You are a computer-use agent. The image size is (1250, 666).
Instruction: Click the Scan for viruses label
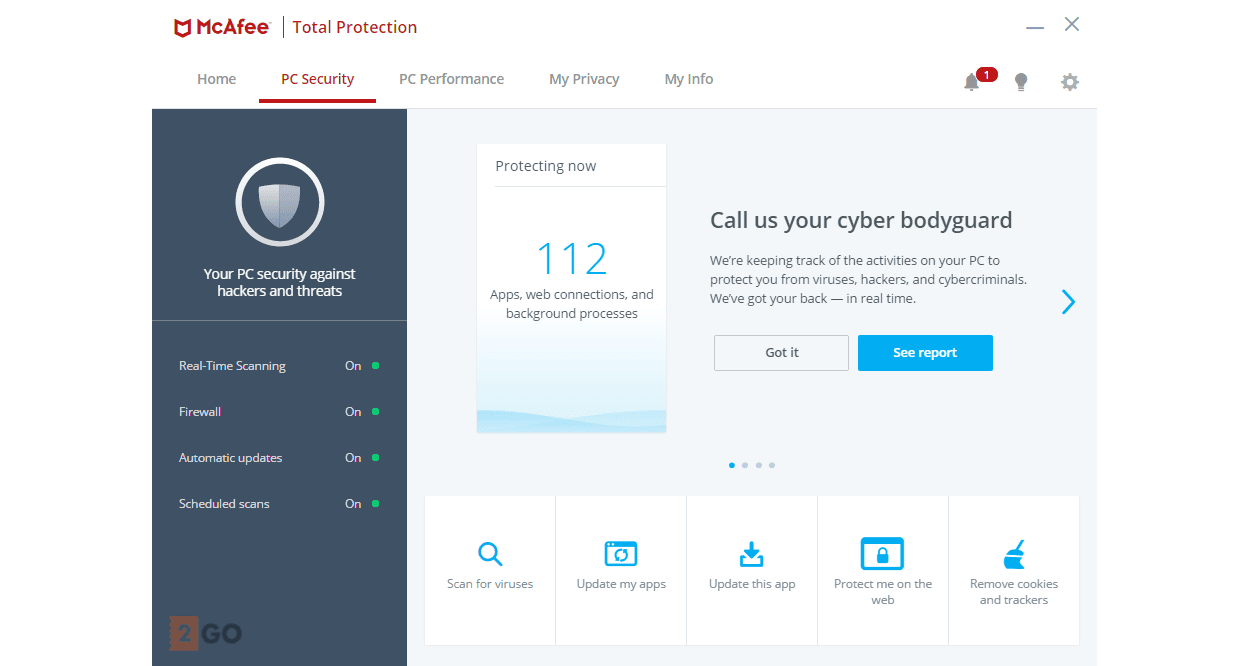click(x=490, y=584)
